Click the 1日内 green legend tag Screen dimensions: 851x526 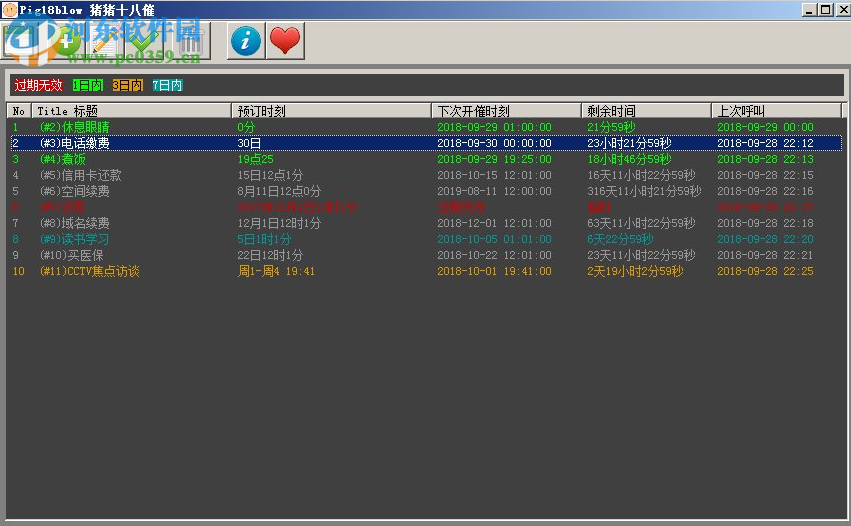88,85
